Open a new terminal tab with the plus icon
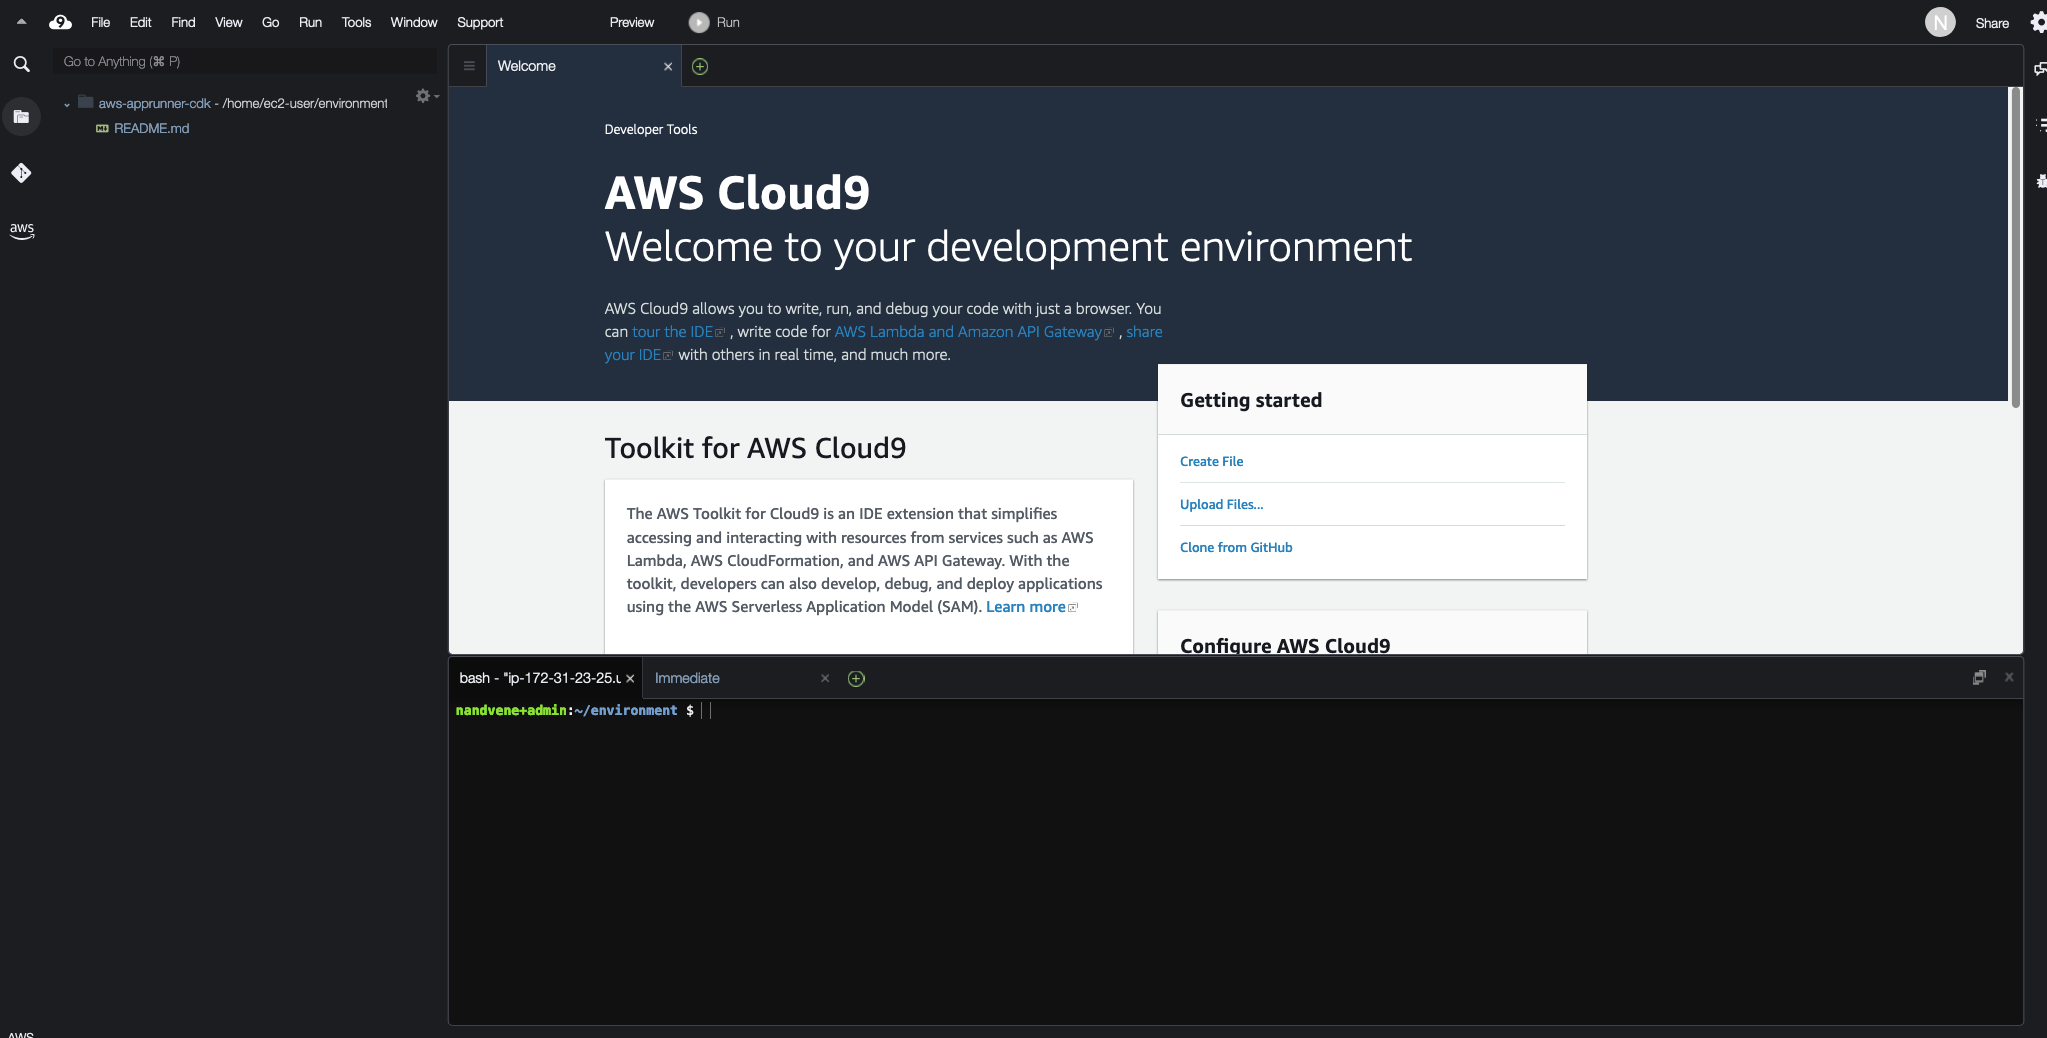 click(856, 678)
